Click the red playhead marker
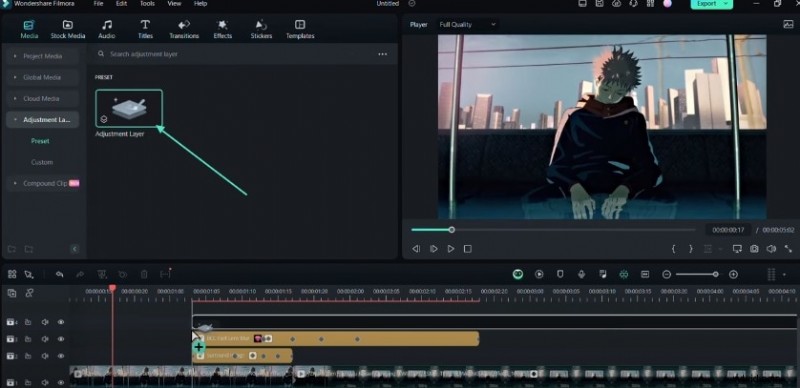Viewport: 800px width, 388px height. (x=112, y=288)
